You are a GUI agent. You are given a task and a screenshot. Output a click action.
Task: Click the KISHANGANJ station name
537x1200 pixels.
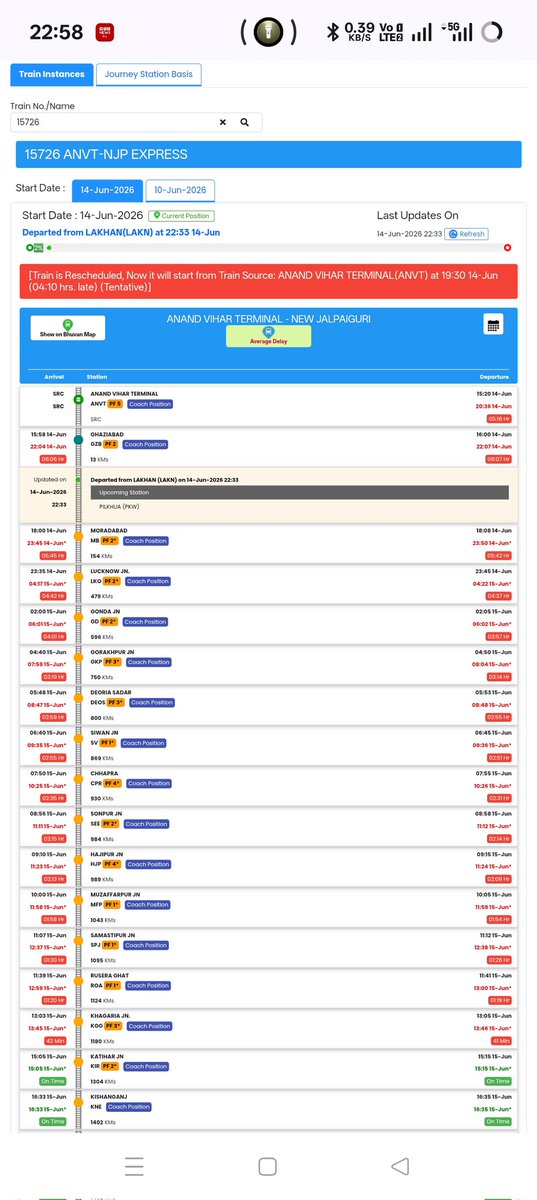tap(107, 1097)
